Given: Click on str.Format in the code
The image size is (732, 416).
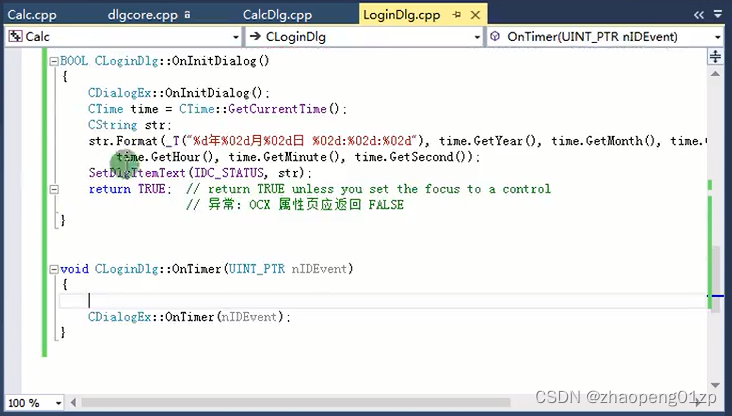Looking at the screenshot, I should coord(123,141).
